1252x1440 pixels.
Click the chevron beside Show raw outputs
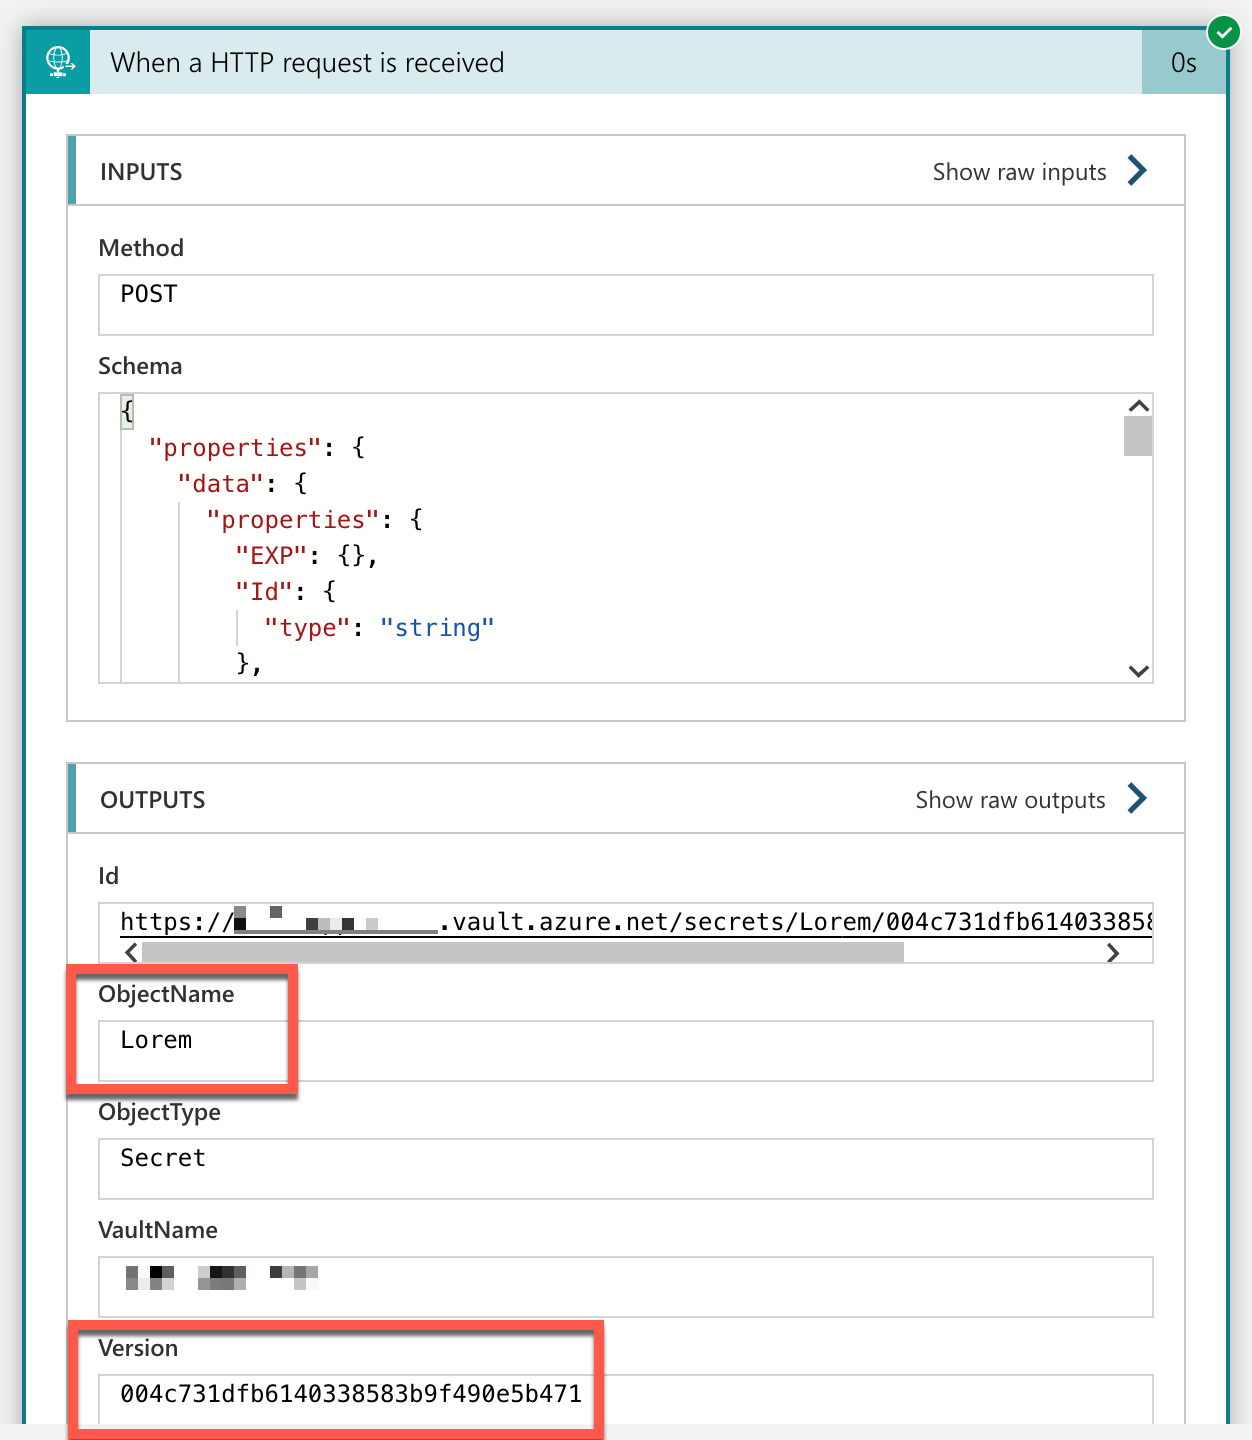[1137, 799]
